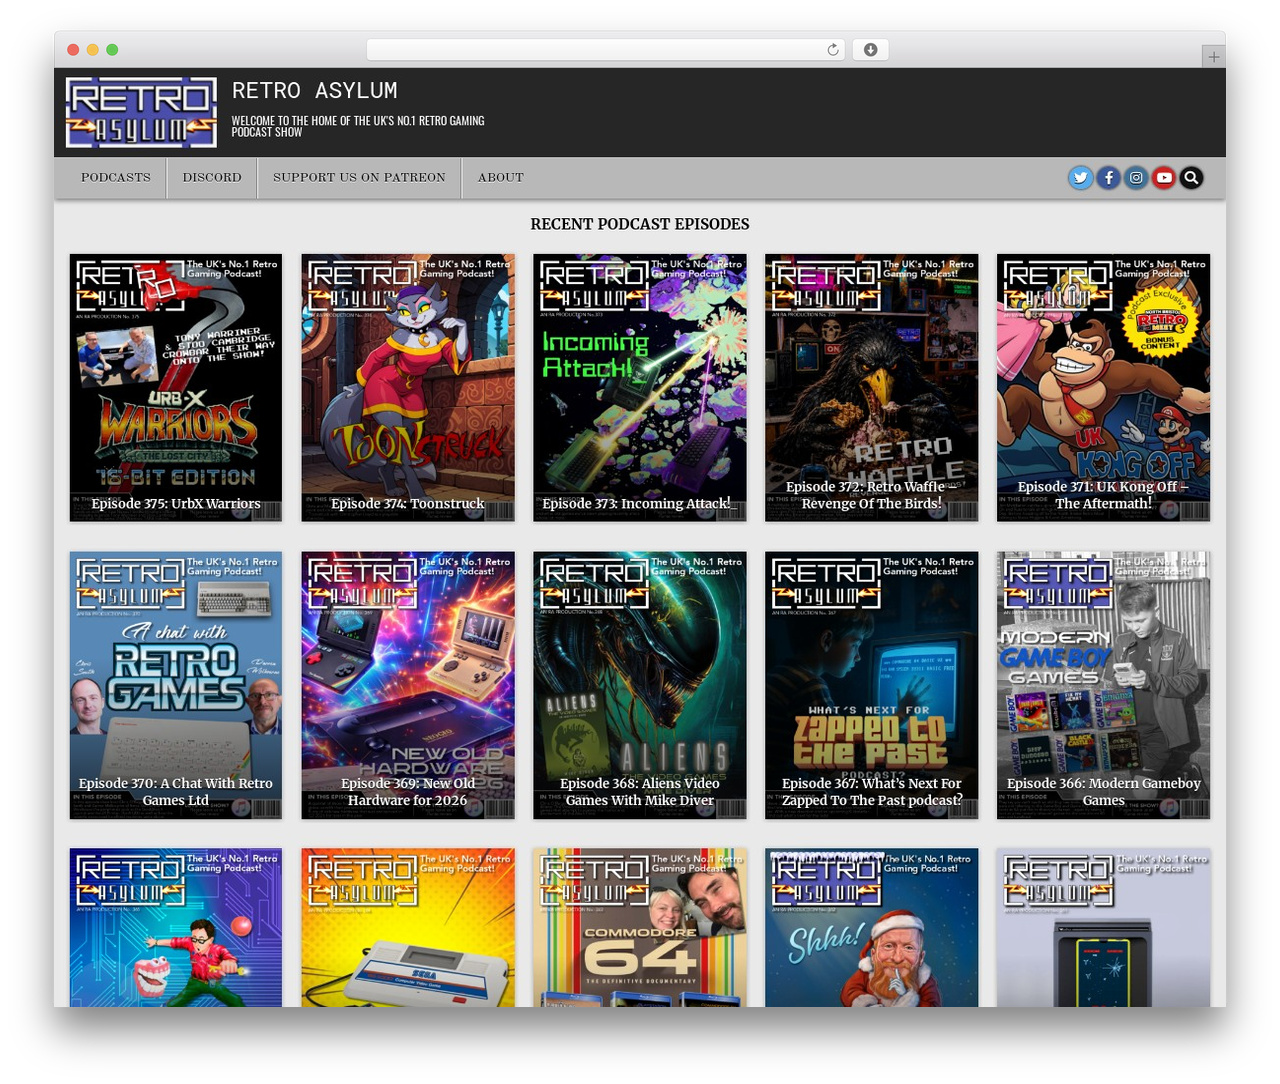The width and height of the screenshot is (1280, 1084).
Task: Open the Commodore 64 documentary episode cover
Action: point(640,928)
